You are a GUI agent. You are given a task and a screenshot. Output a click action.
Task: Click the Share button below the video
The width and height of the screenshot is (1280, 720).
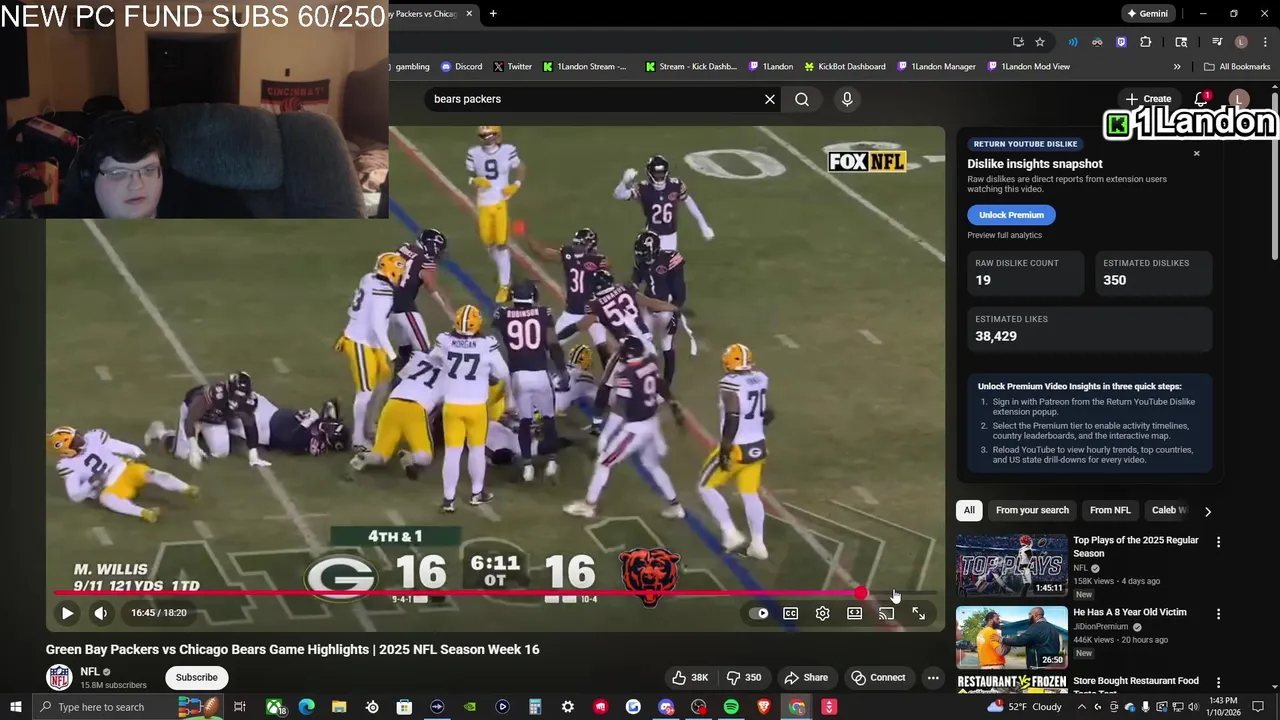[x=806, y=677]
